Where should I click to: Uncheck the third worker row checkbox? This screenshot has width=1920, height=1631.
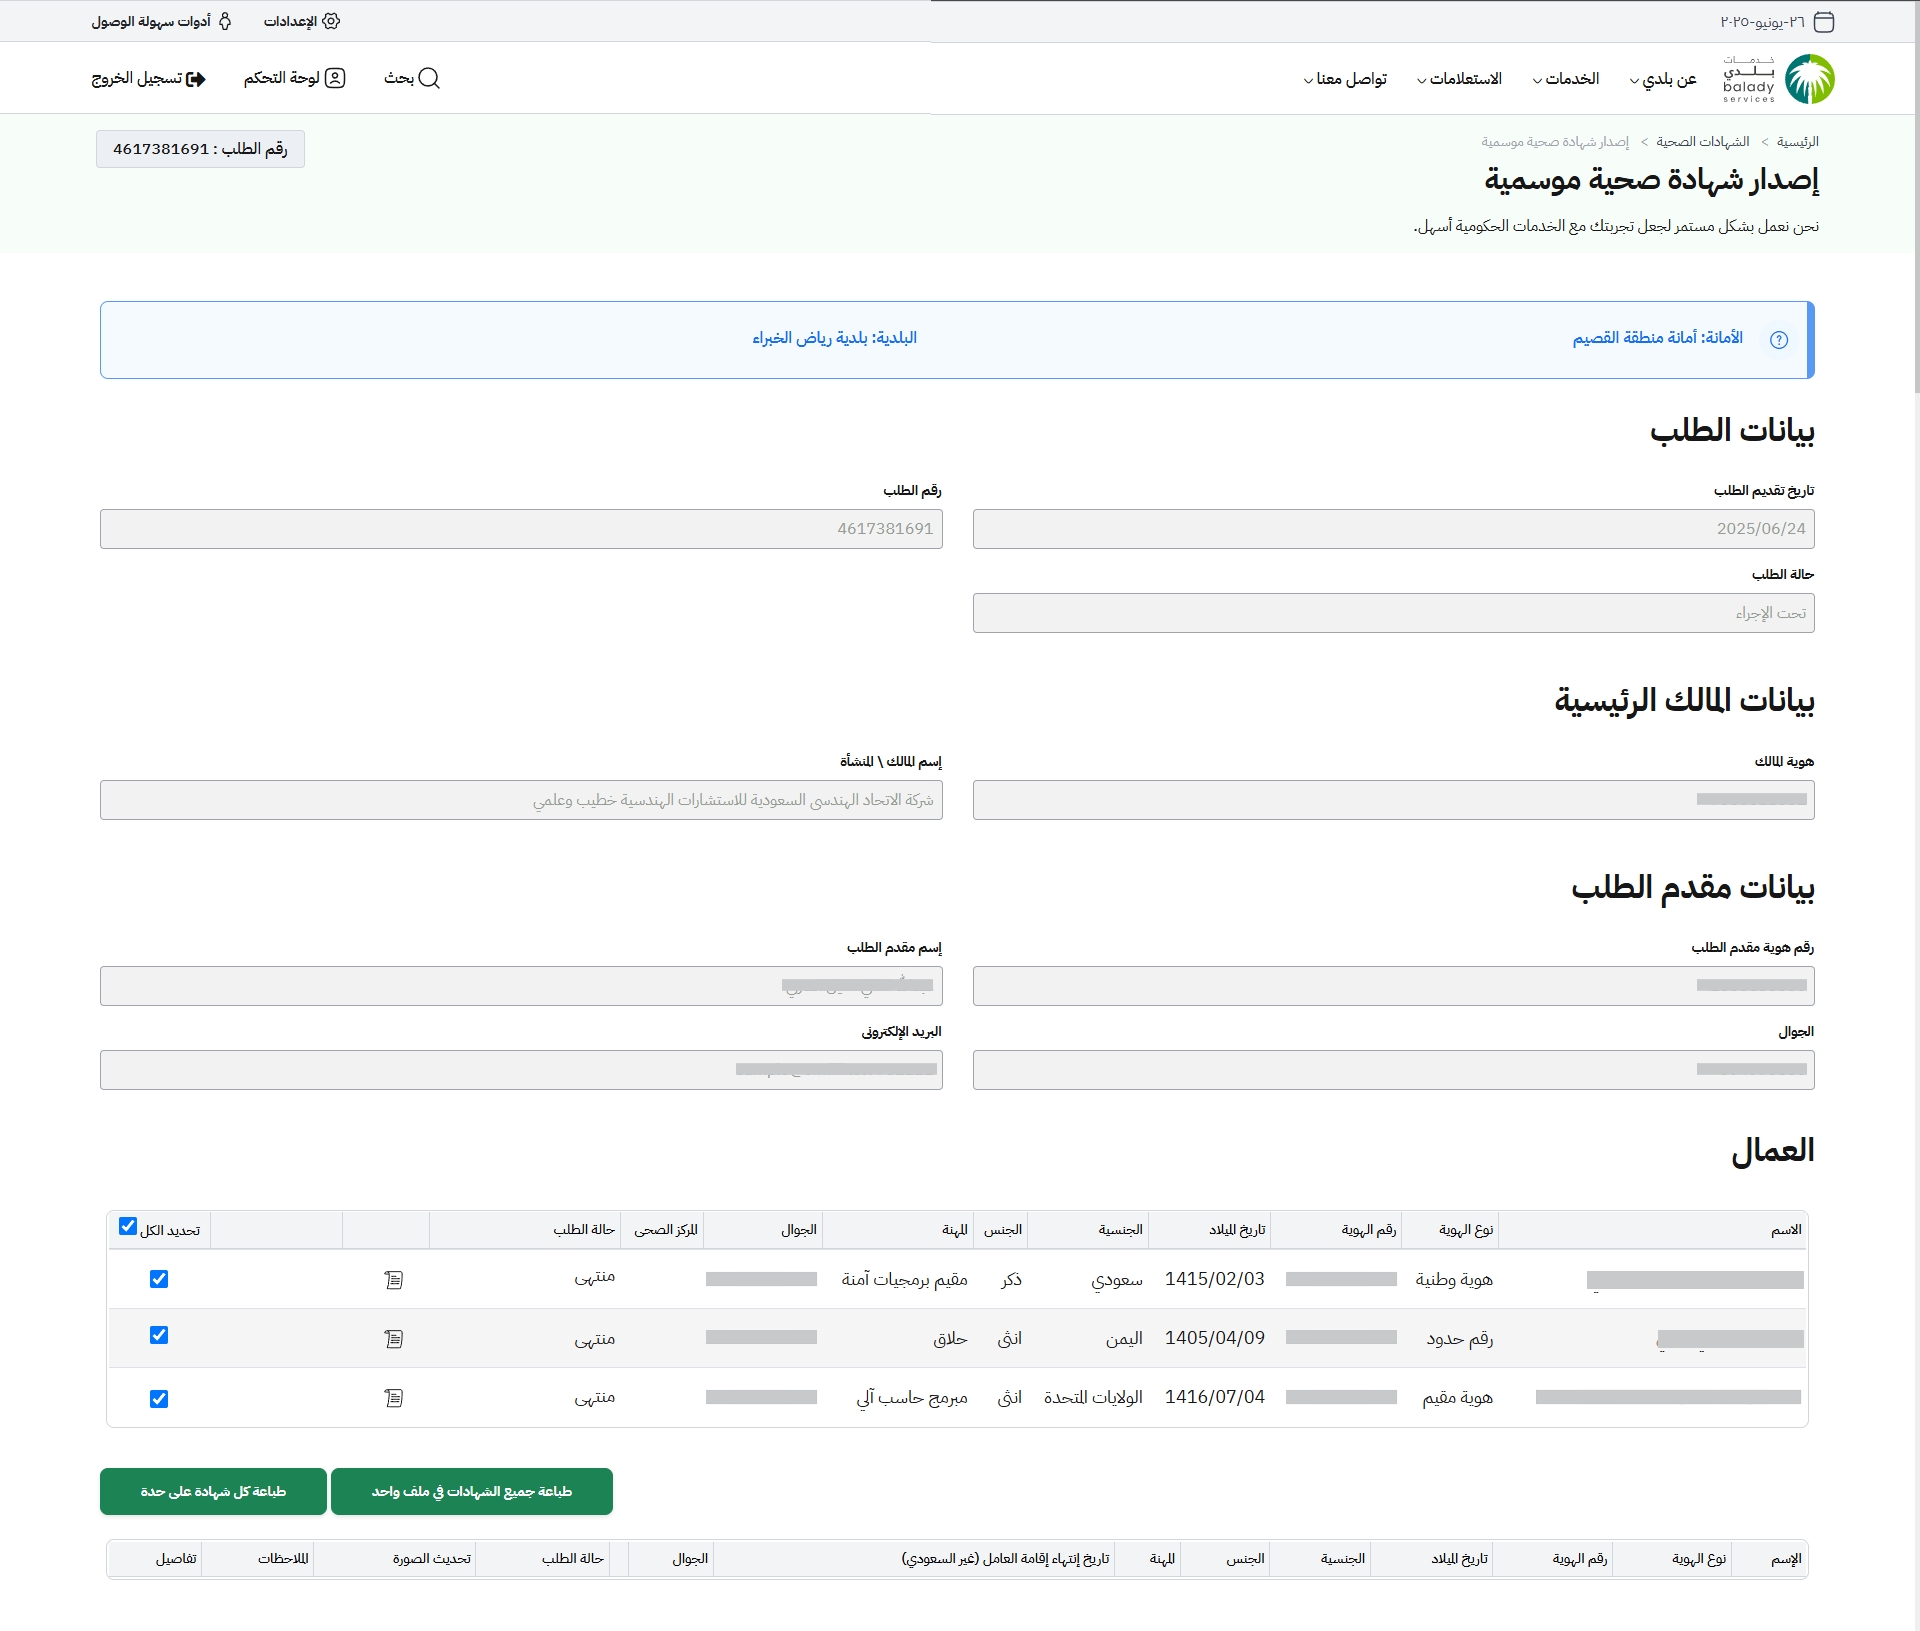pos(159,1399)
